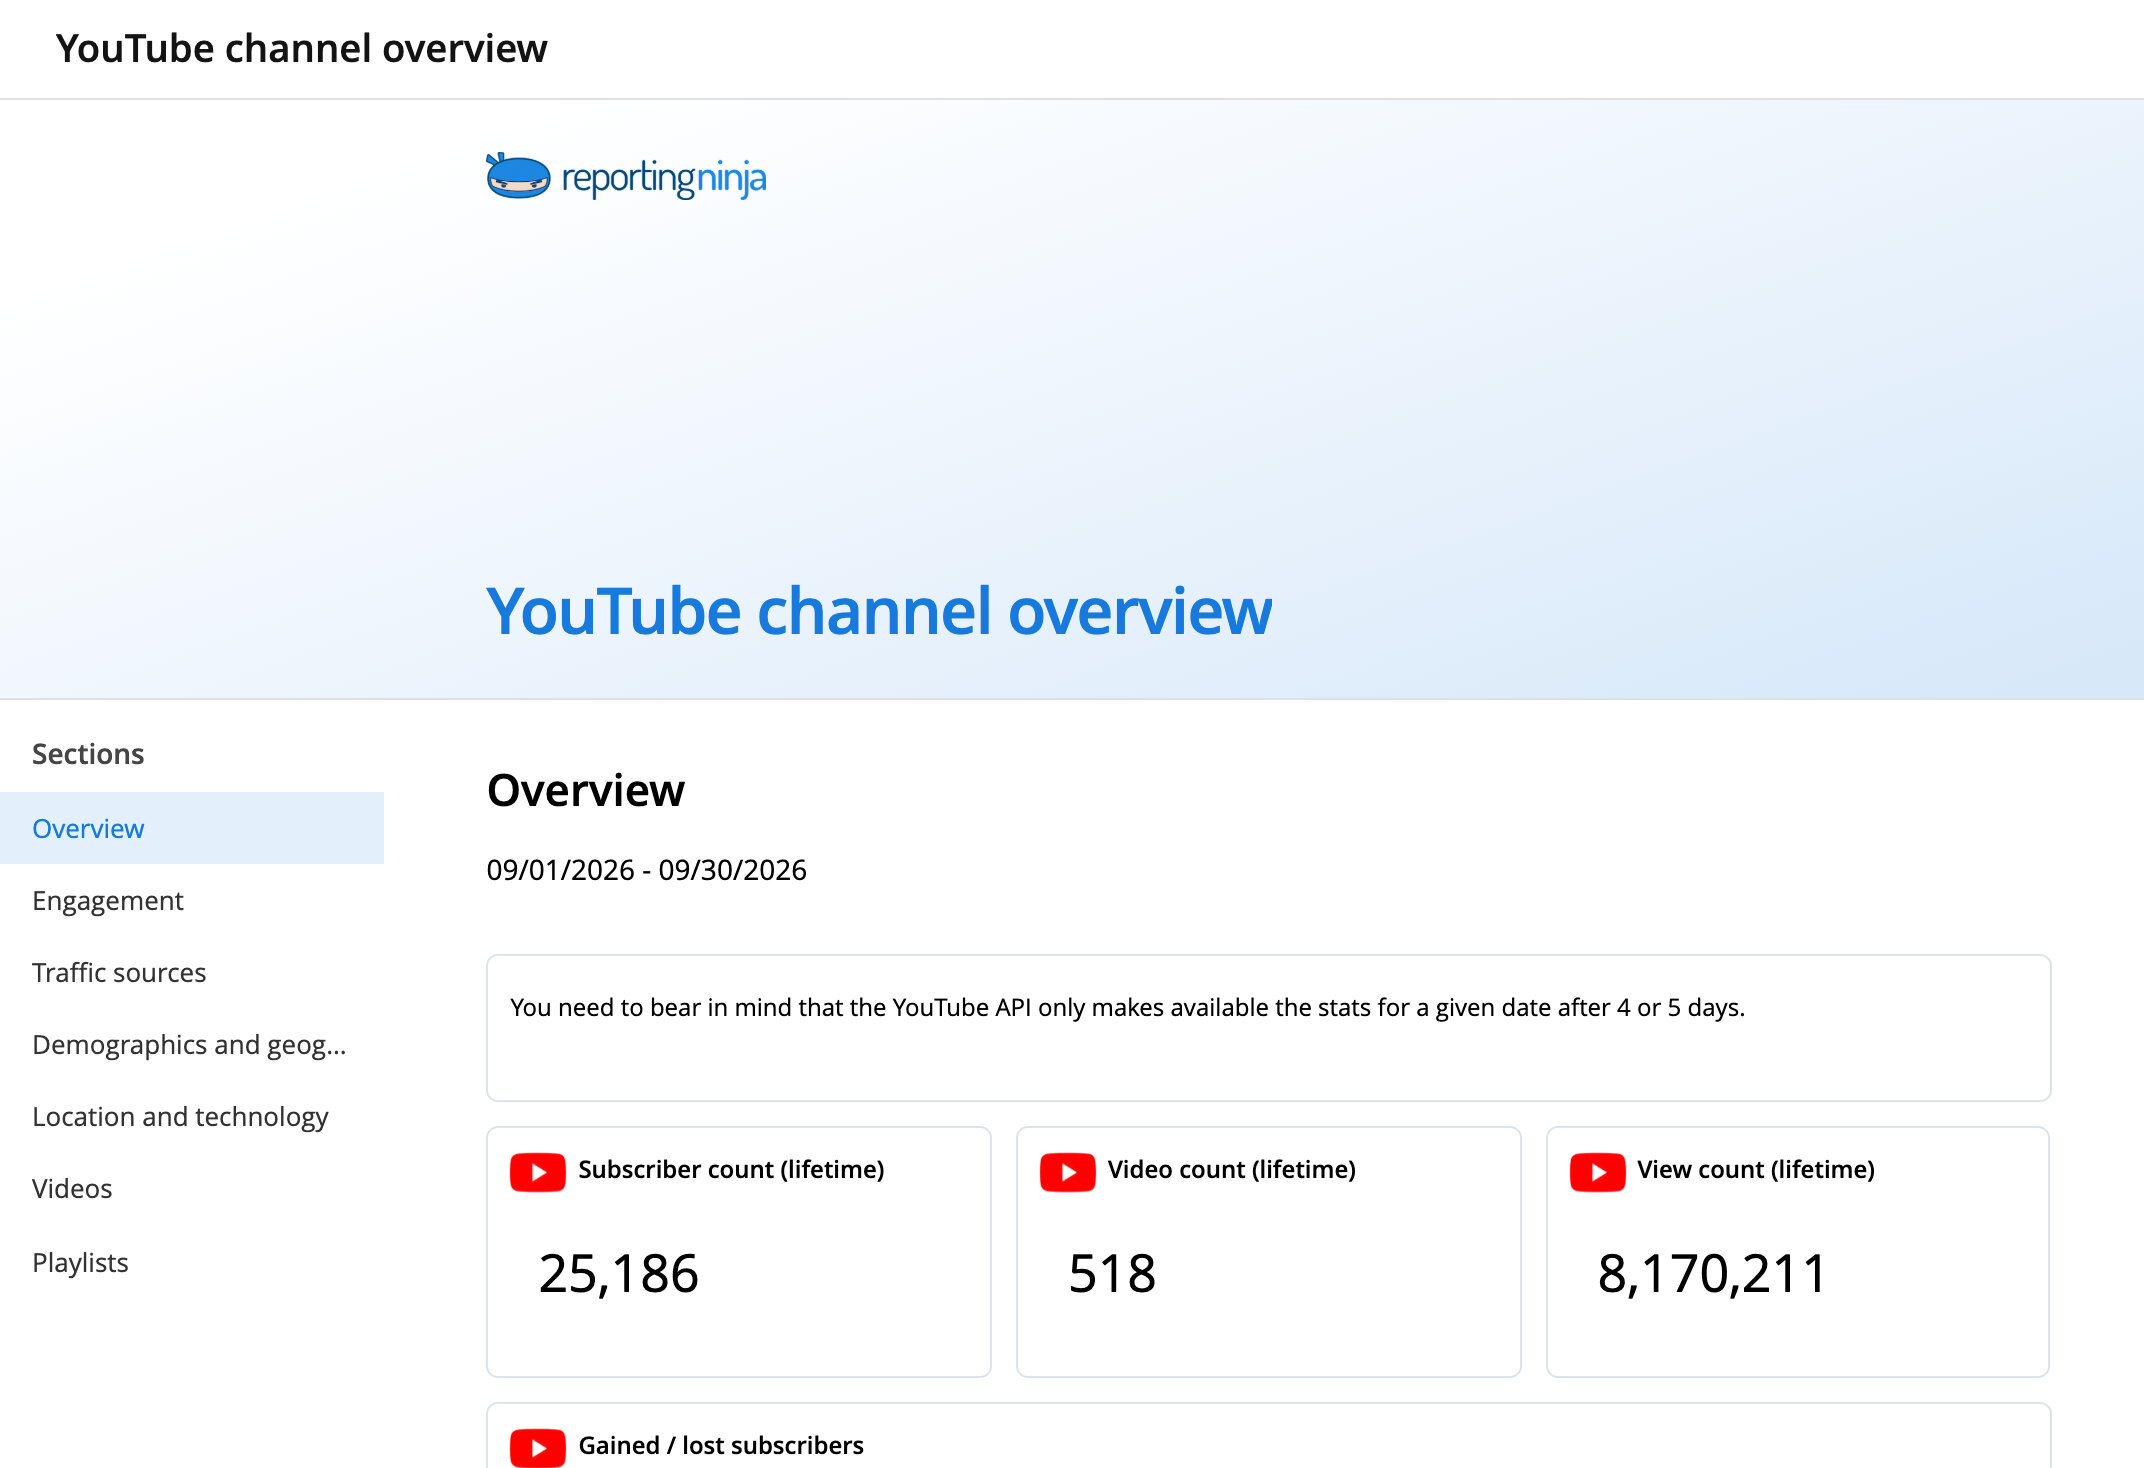The height and width of the screenshot is (1468, 2144).
Task: Click the YouTube icon beside View count
Action: click(1598, 1172)
